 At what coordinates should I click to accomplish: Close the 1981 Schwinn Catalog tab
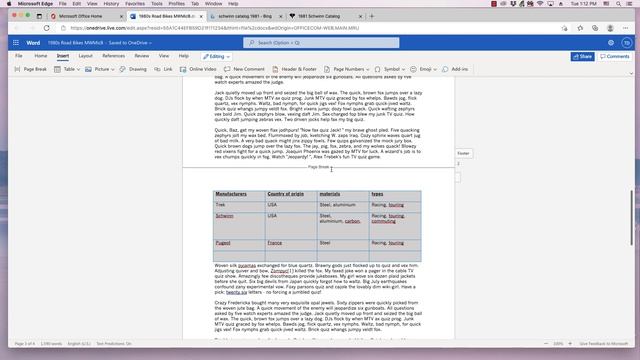click(360, 16)
